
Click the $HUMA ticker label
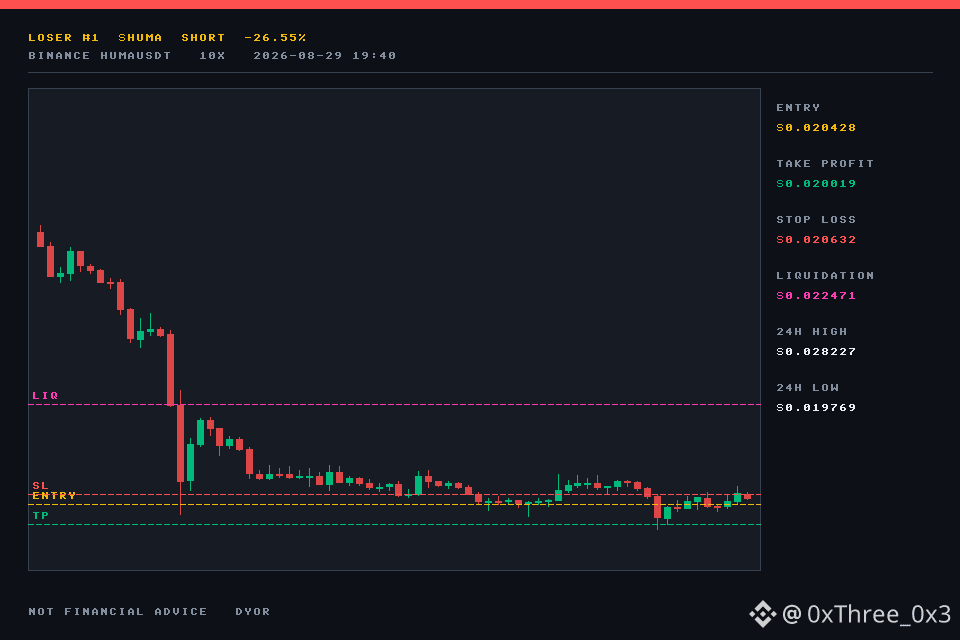(x=140, y=38)
